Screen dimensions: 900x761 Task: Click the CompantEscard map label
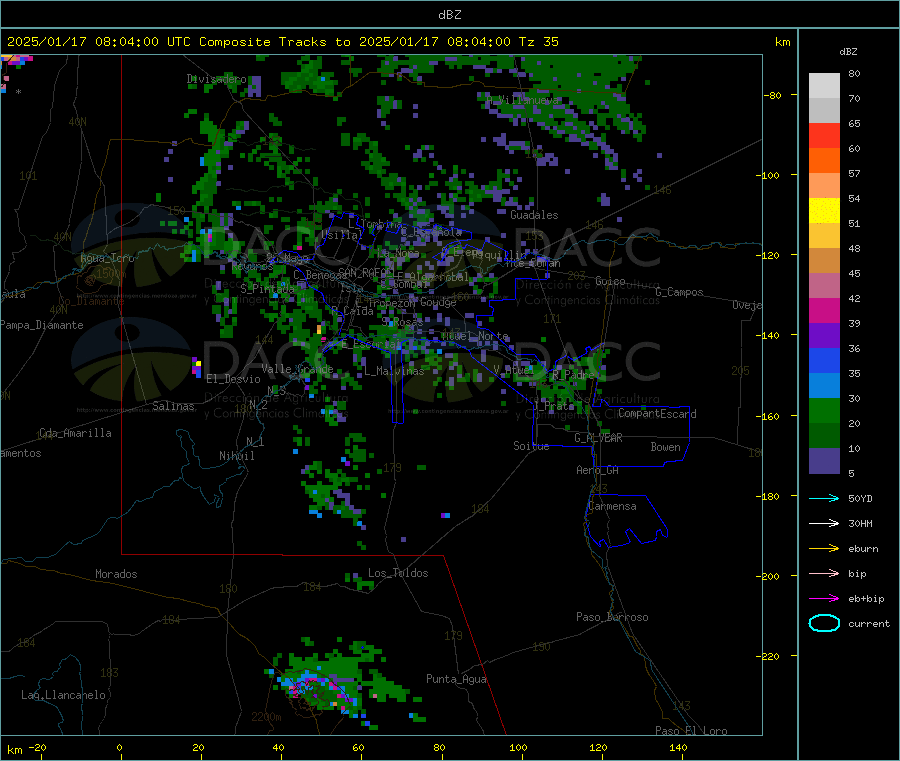point(657,414)
